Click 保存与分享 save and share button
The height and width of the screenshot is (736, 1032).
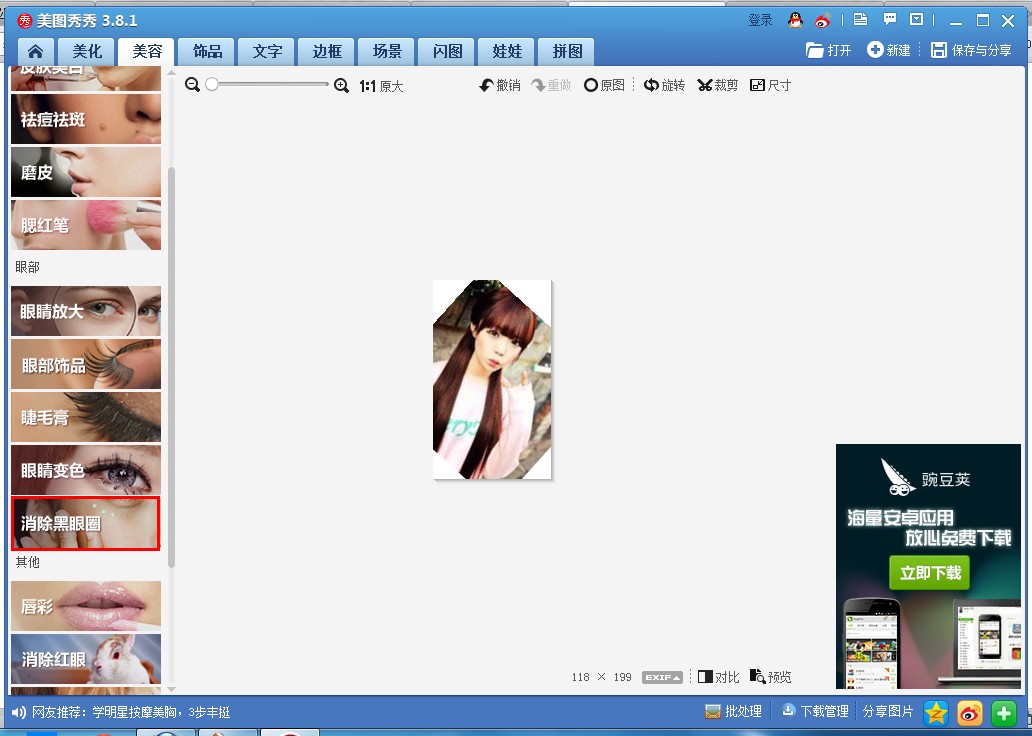point(971,50)
